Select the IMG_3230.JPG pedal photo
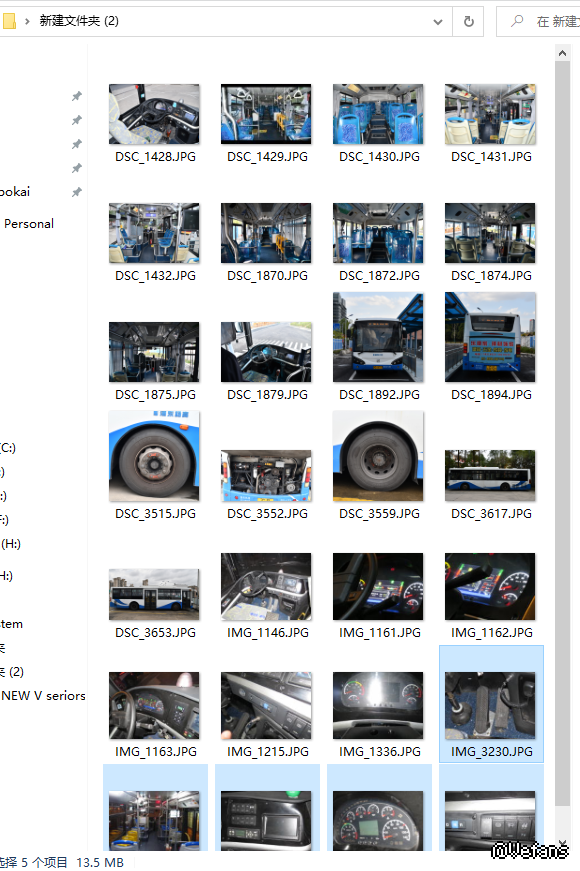 (x=490, y=705)
